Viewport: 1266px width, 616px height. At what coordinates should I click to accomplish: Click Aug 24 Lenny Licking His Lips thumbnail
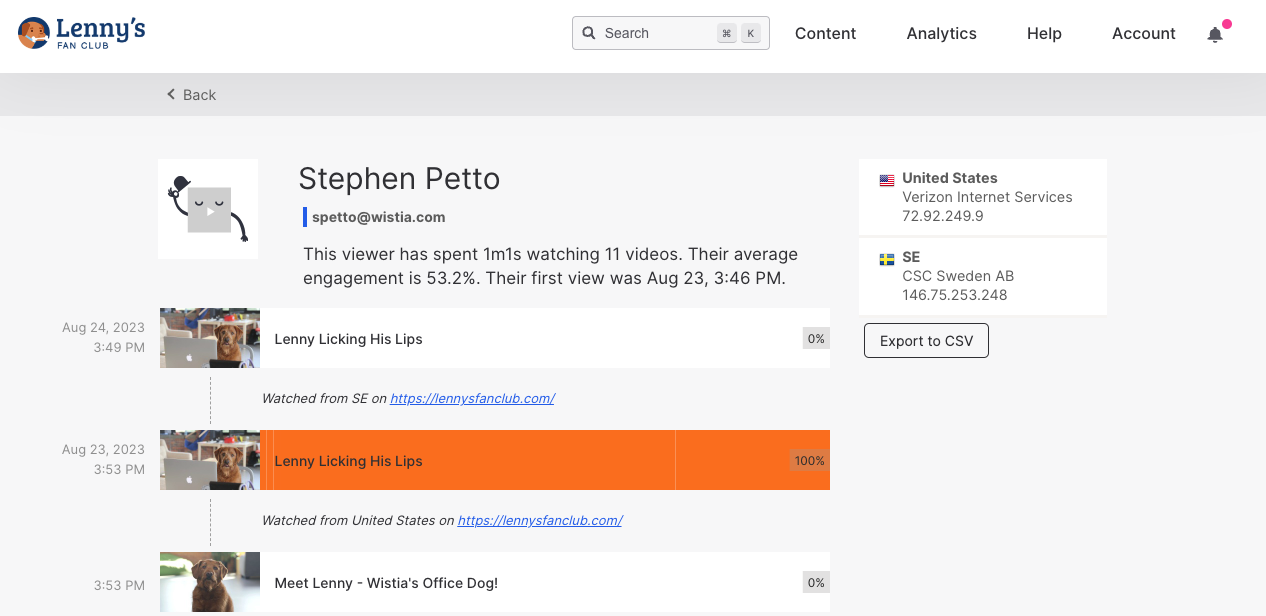pos(210,338)
